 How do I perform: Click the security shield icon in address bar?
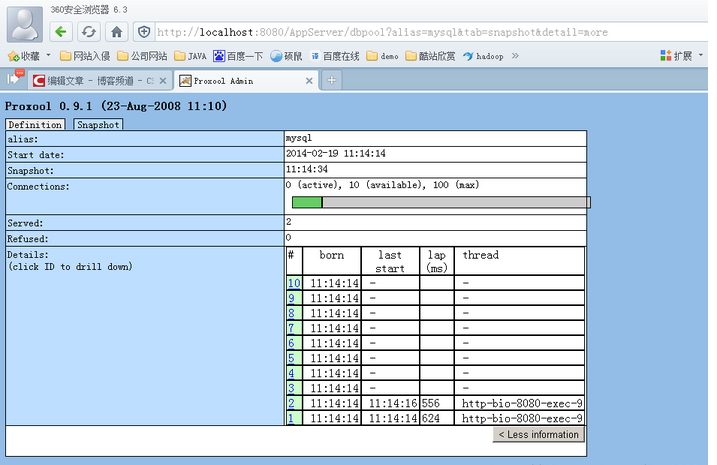pyautogui.click(x=144, y=32)
